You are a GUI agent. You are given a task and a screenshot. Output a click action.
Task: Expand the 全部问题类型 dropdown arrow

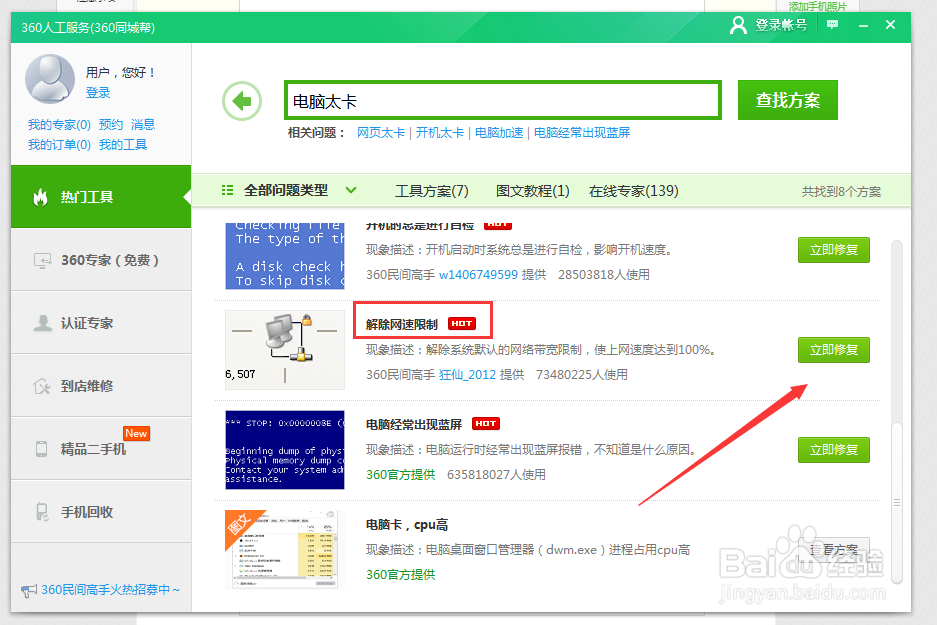(x=351, y=191)
